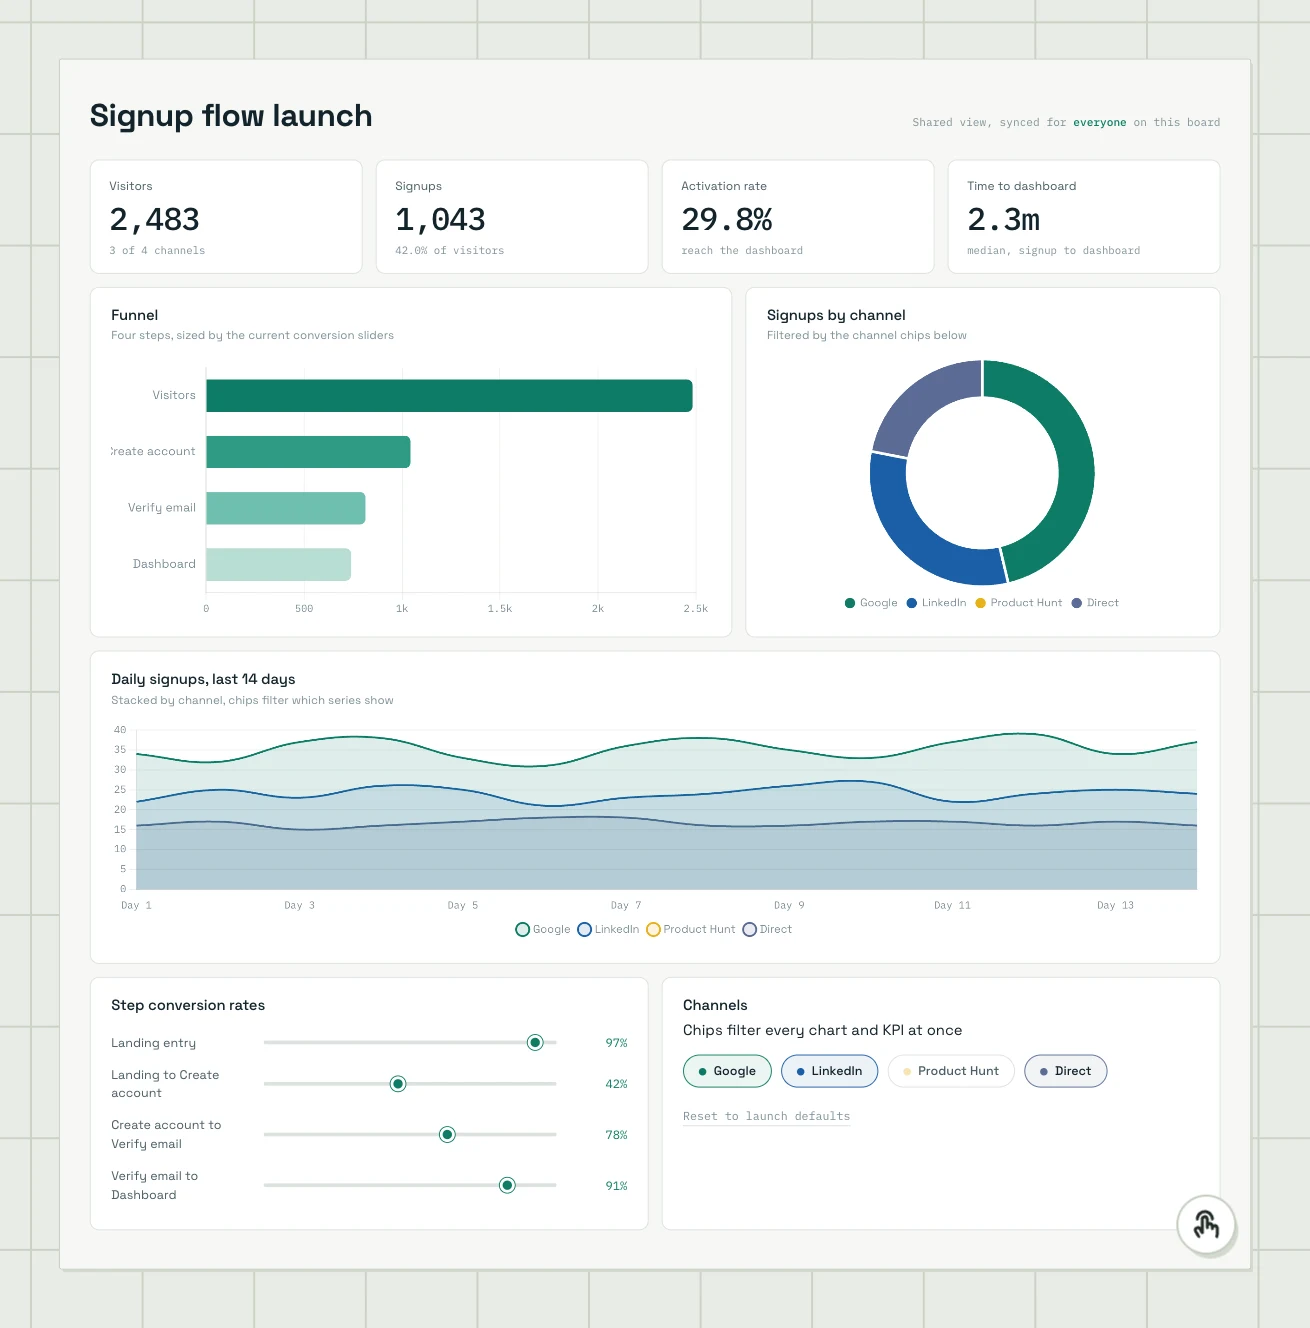This screenshot has width=1310, height=1328.
Task: Select the Create account to Verify email slider handle
Action: [x=447, y=1134]
